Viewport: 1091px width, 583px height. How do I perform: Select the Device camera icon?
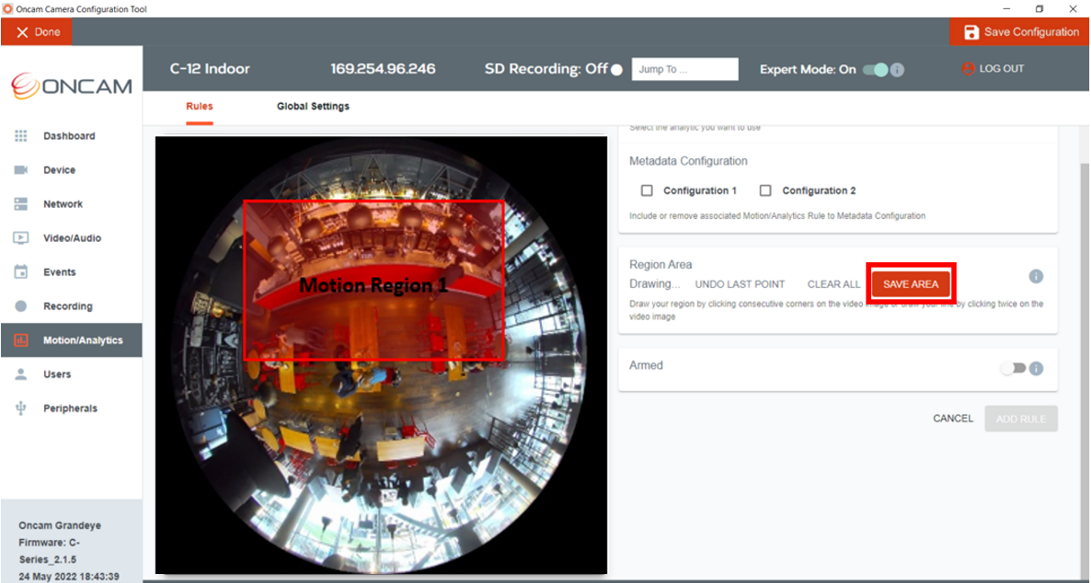[x=21, y=170]
